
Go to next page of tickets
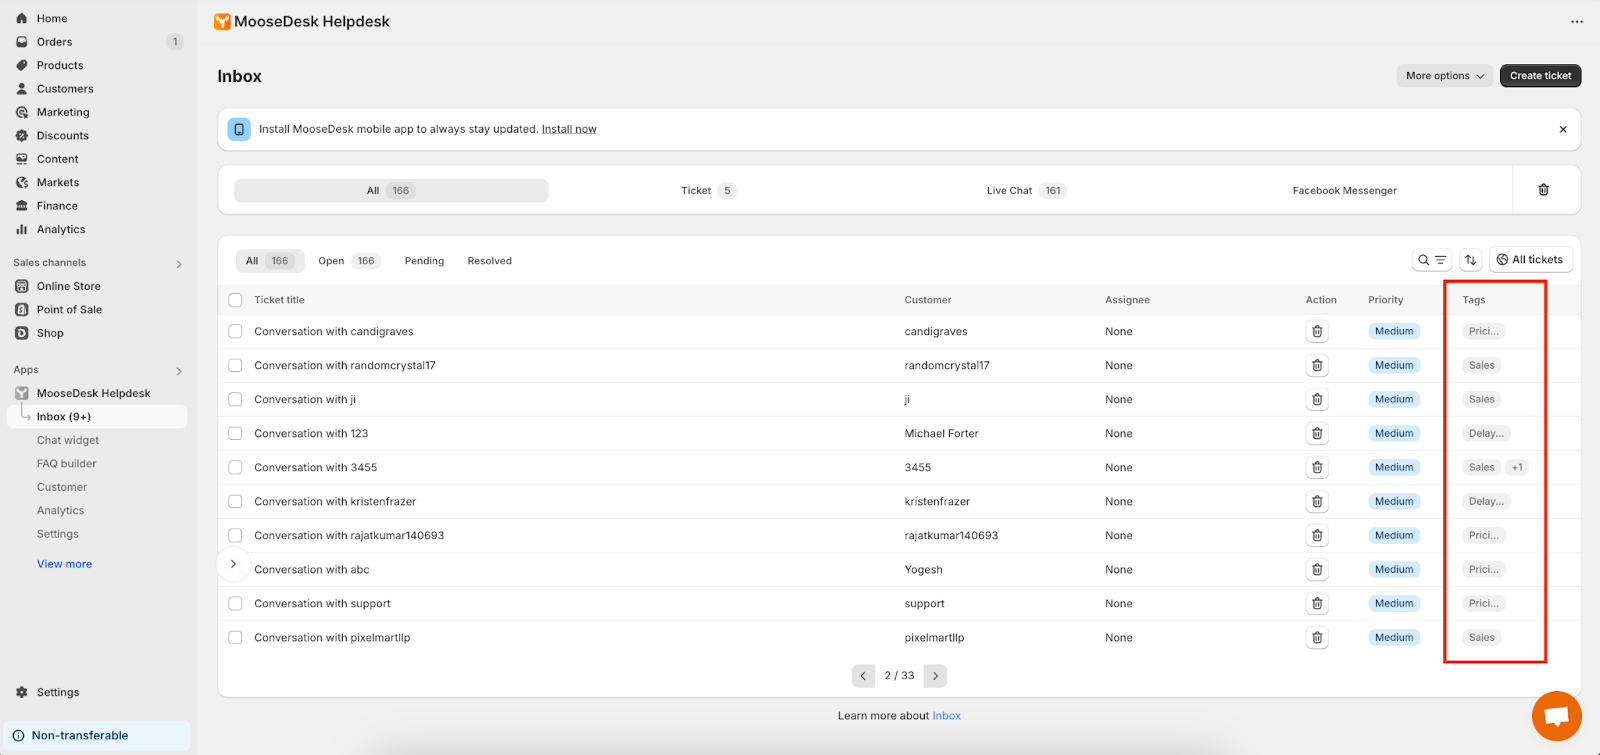935,676
